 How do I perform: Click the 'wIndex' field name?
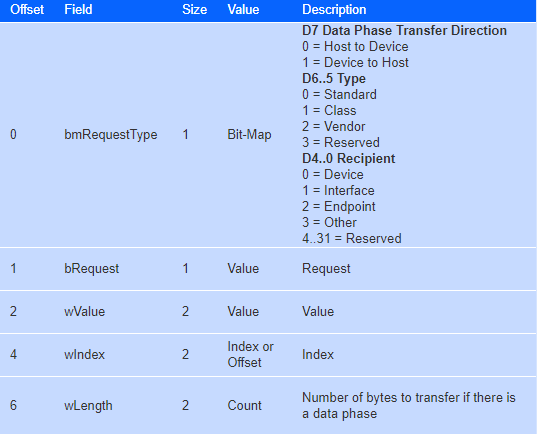pos(84,354)
